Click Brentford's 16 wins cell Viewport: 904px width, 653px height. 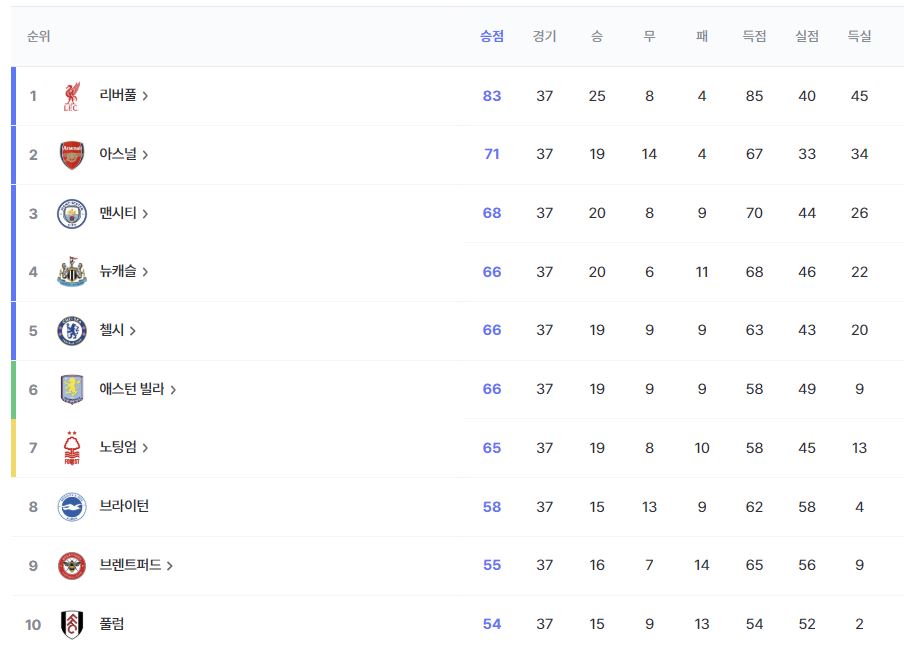click(597, 565)
